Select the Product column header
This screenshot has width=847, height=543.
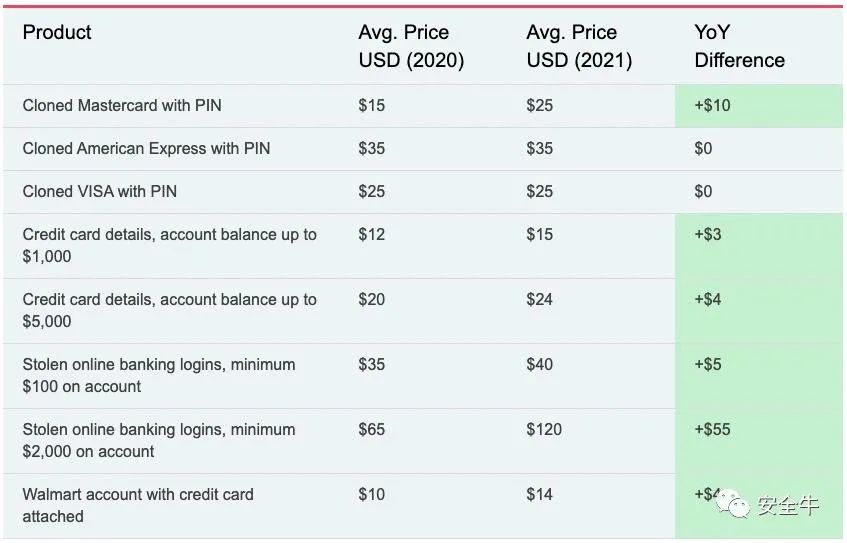[57, 32]
